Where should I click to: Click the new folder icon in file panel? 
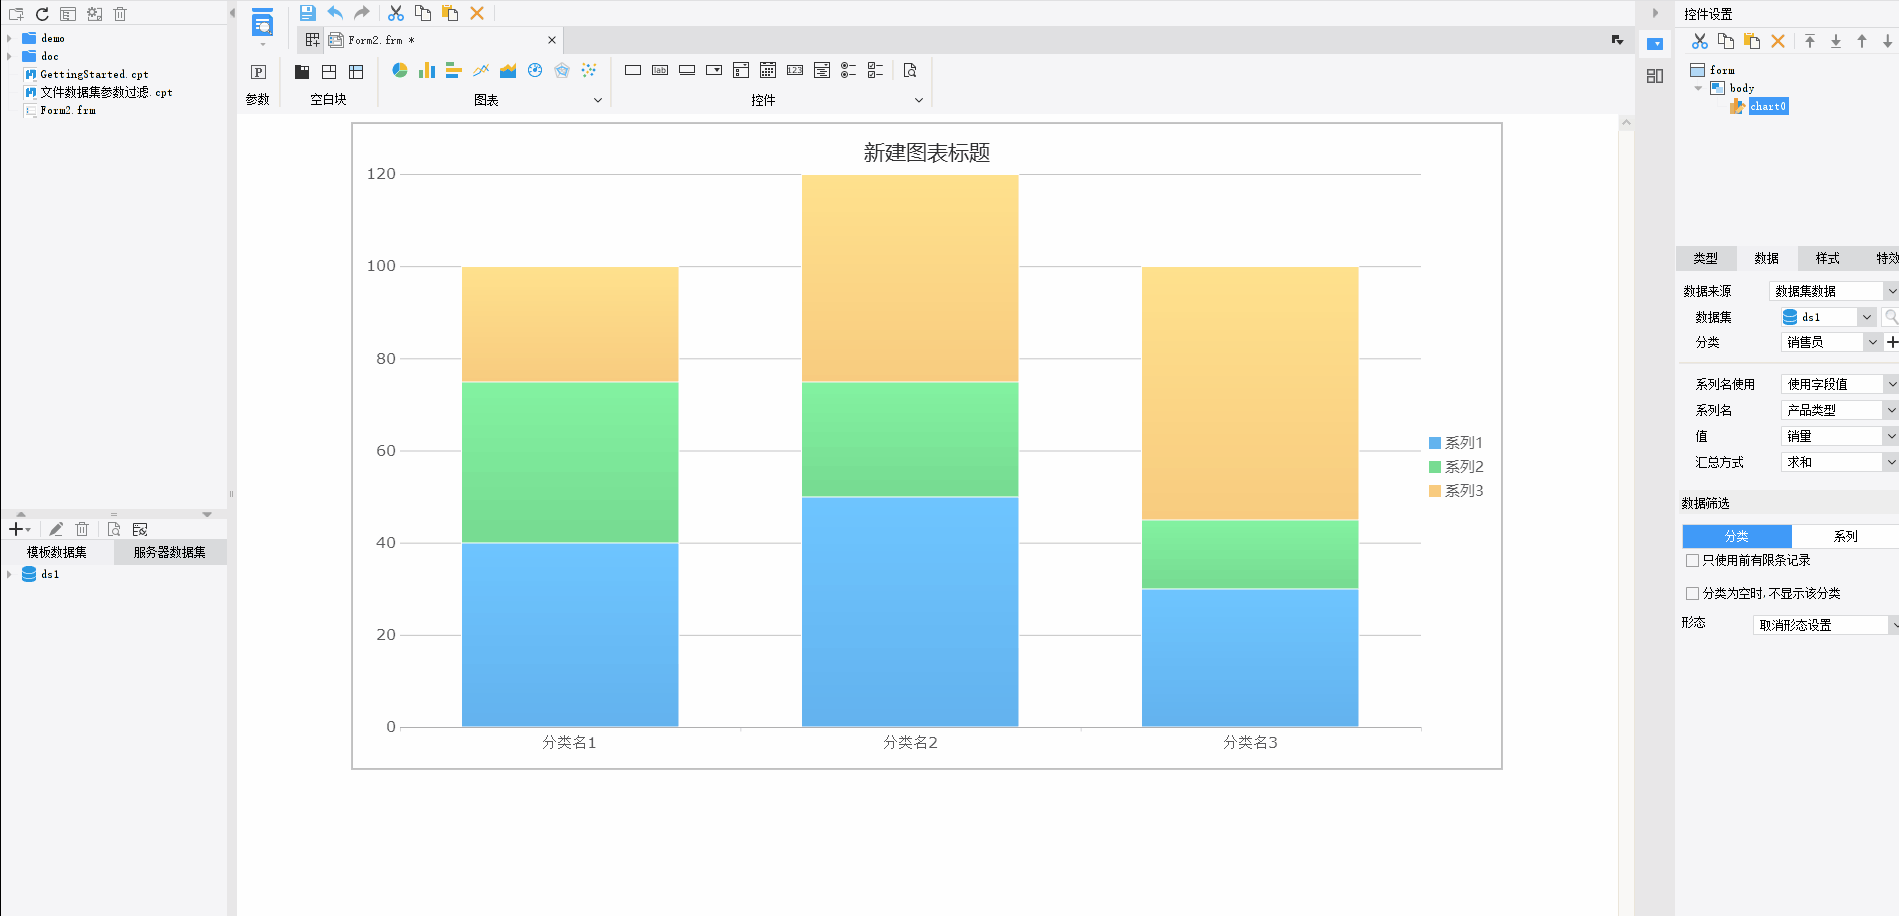coord(16,14)
